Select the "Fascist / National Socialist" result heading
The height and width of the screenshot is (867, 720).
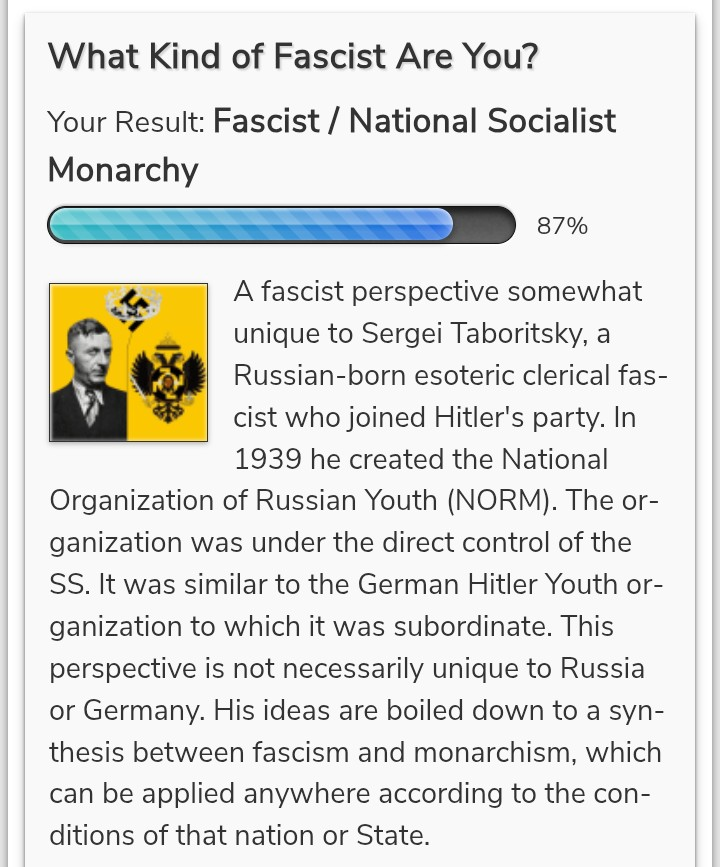pos(415,122)
